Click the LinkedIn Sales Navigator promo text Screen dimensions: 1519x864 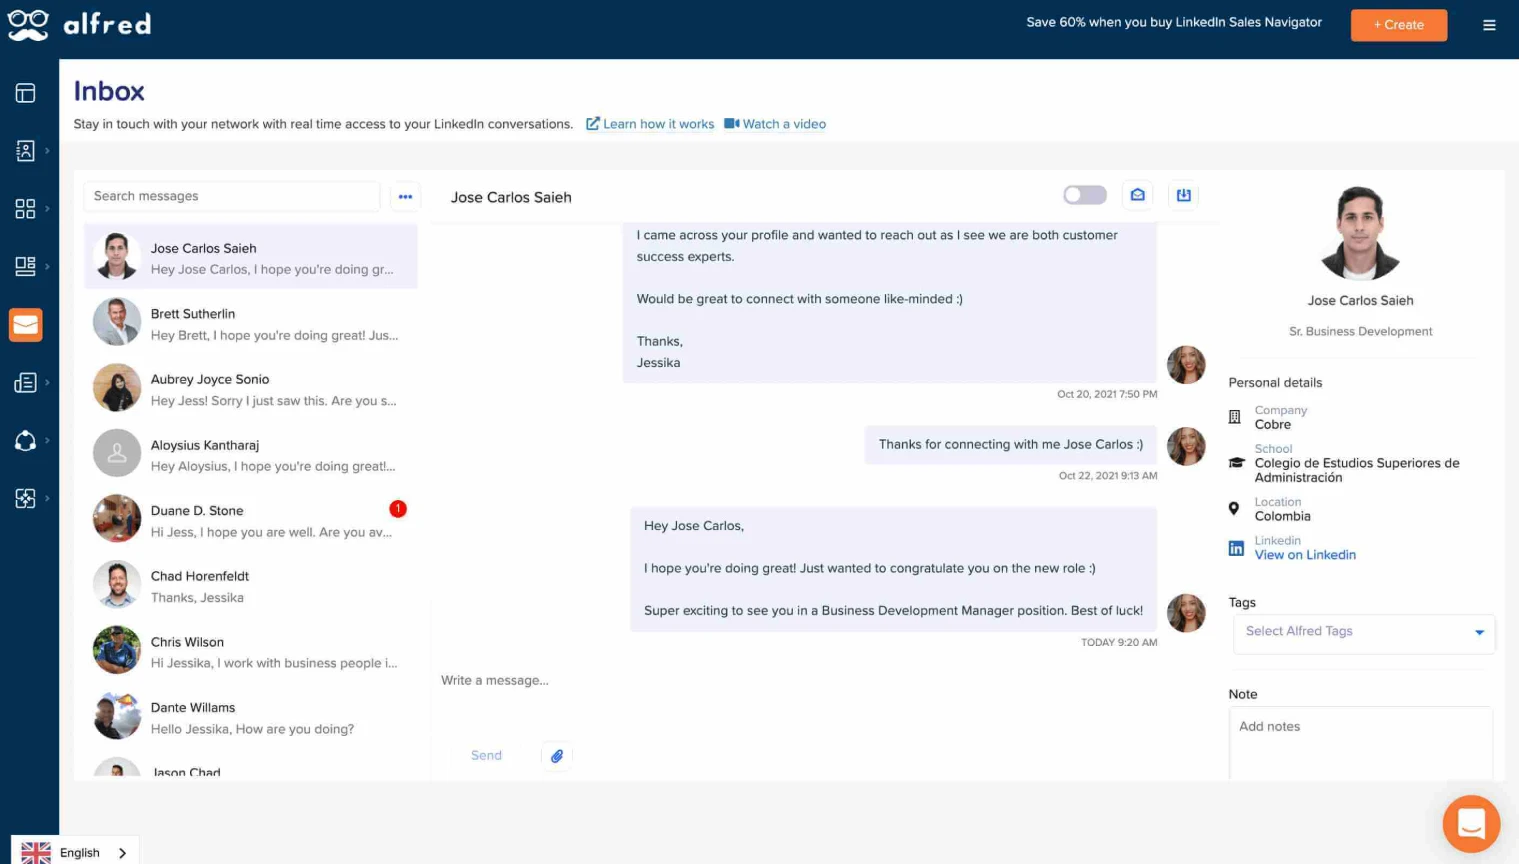tap(1174, 22)
